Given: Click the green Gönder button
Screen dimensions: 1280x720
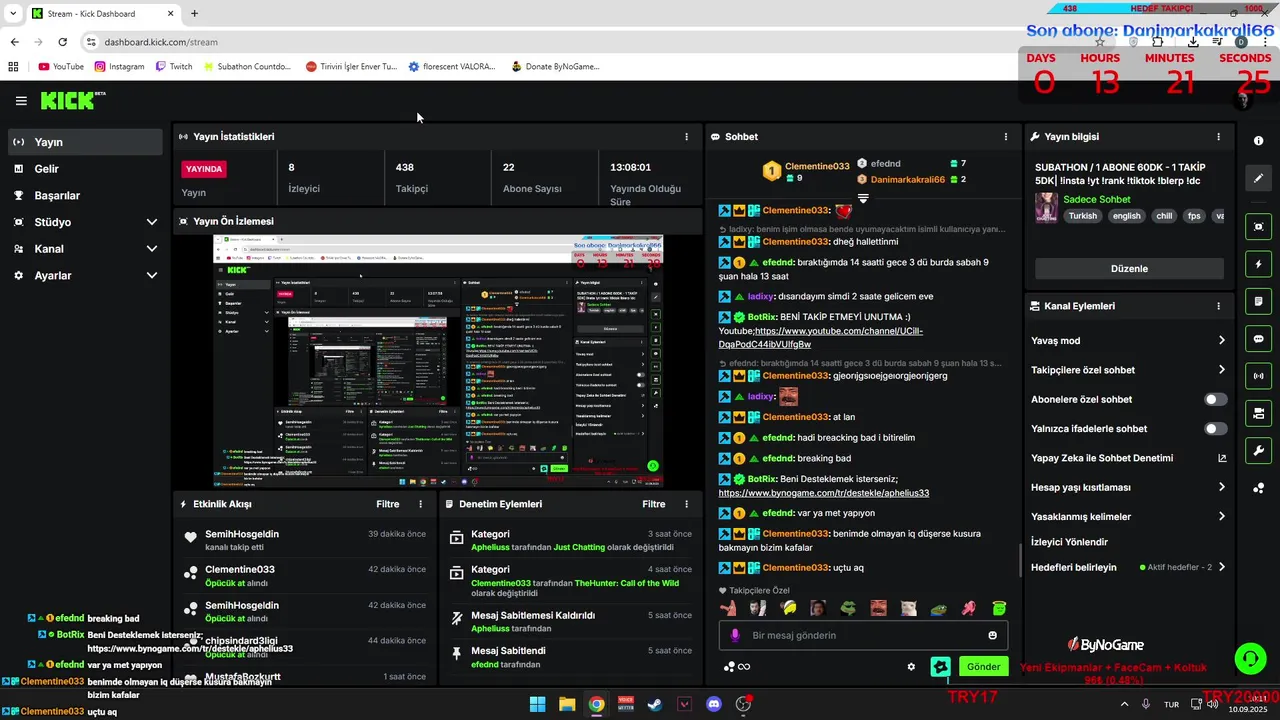Looking at the screenshot, I should (983, 667).
